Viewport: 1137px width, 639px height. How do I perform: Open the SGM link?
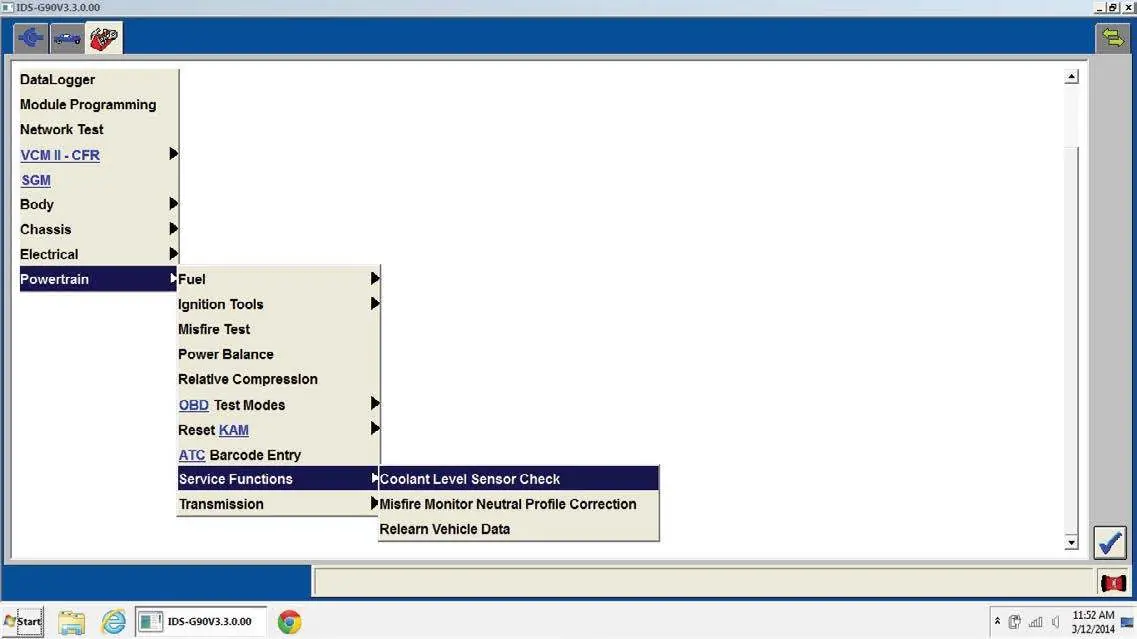pyautogui.click(x=36, y=180)
